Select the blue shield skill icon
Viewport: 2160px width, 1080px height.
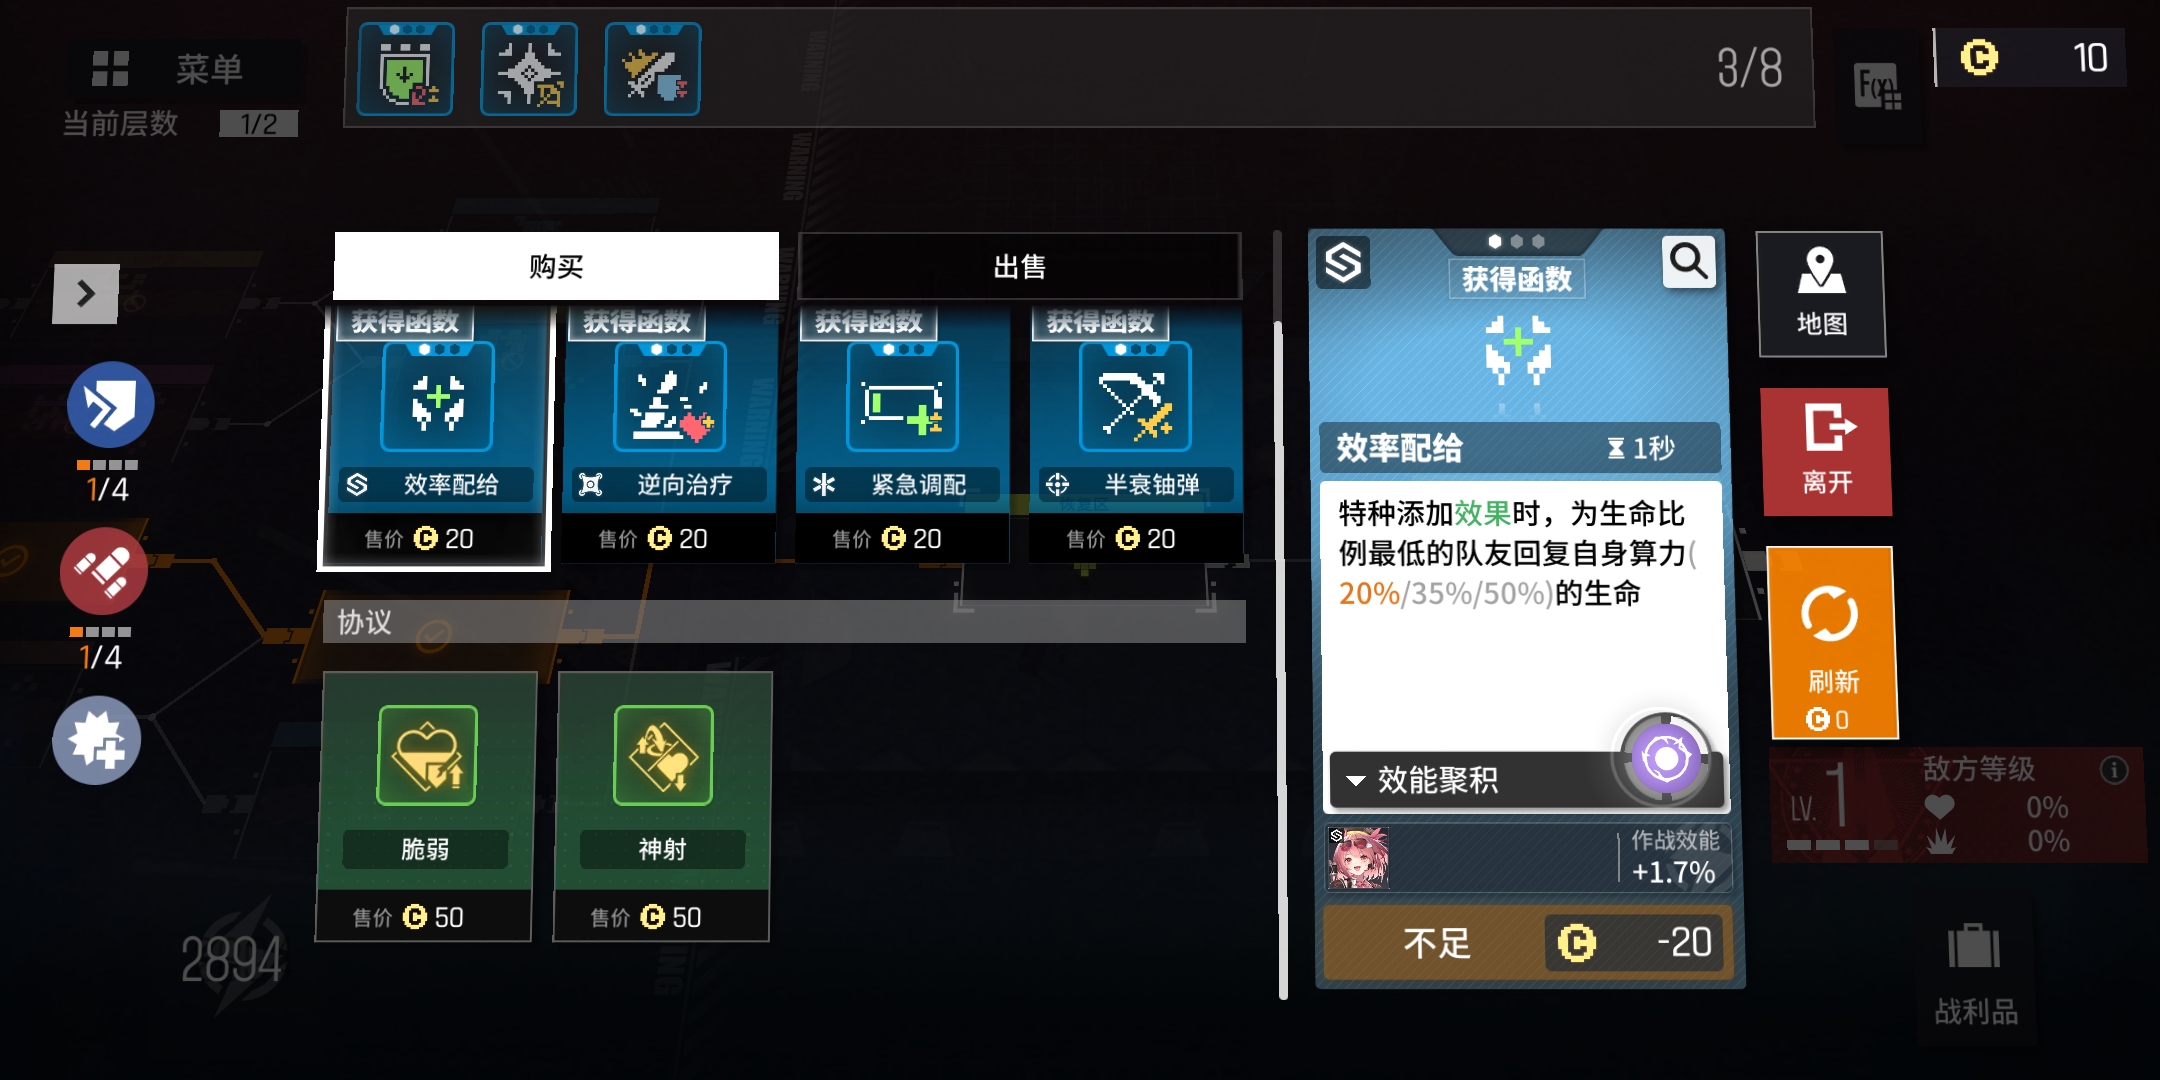[x=110, y=405]
